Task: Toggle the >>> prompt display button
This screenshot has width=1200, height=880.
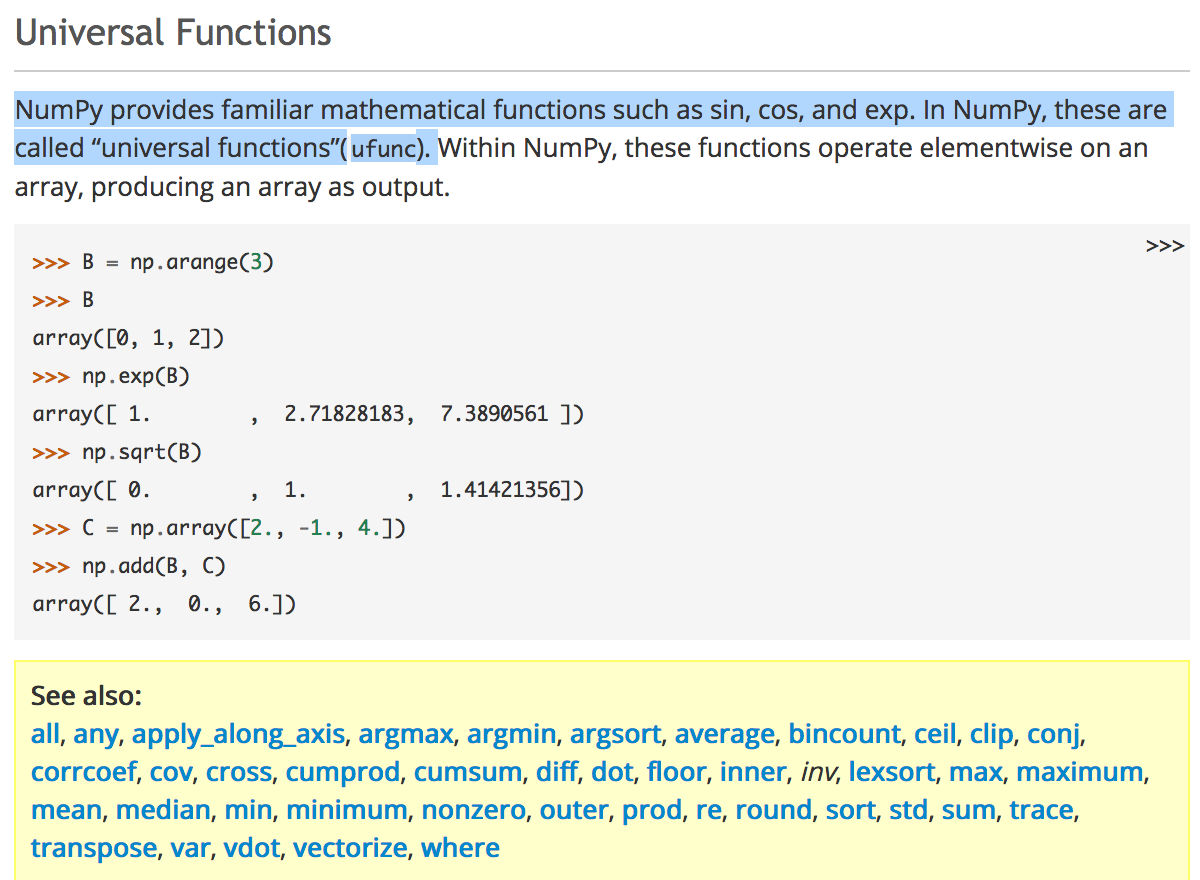Action: 1165,246
